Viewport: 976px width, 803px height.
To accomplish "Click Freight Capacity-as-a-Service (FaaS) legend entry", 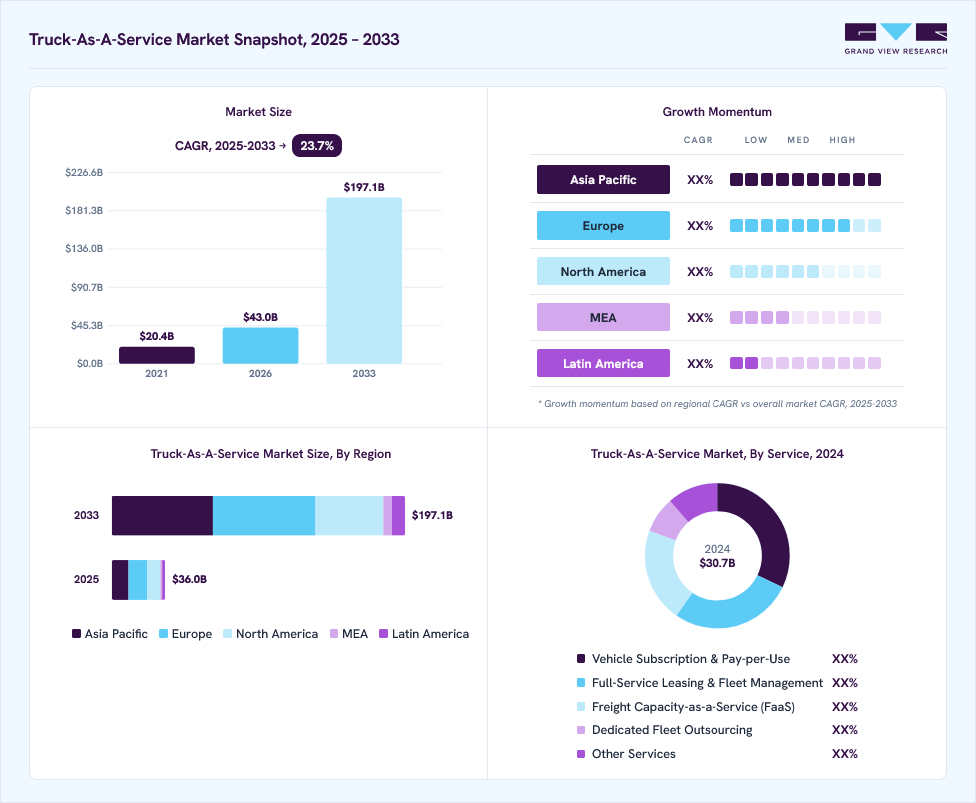I will tap(717, 707).
